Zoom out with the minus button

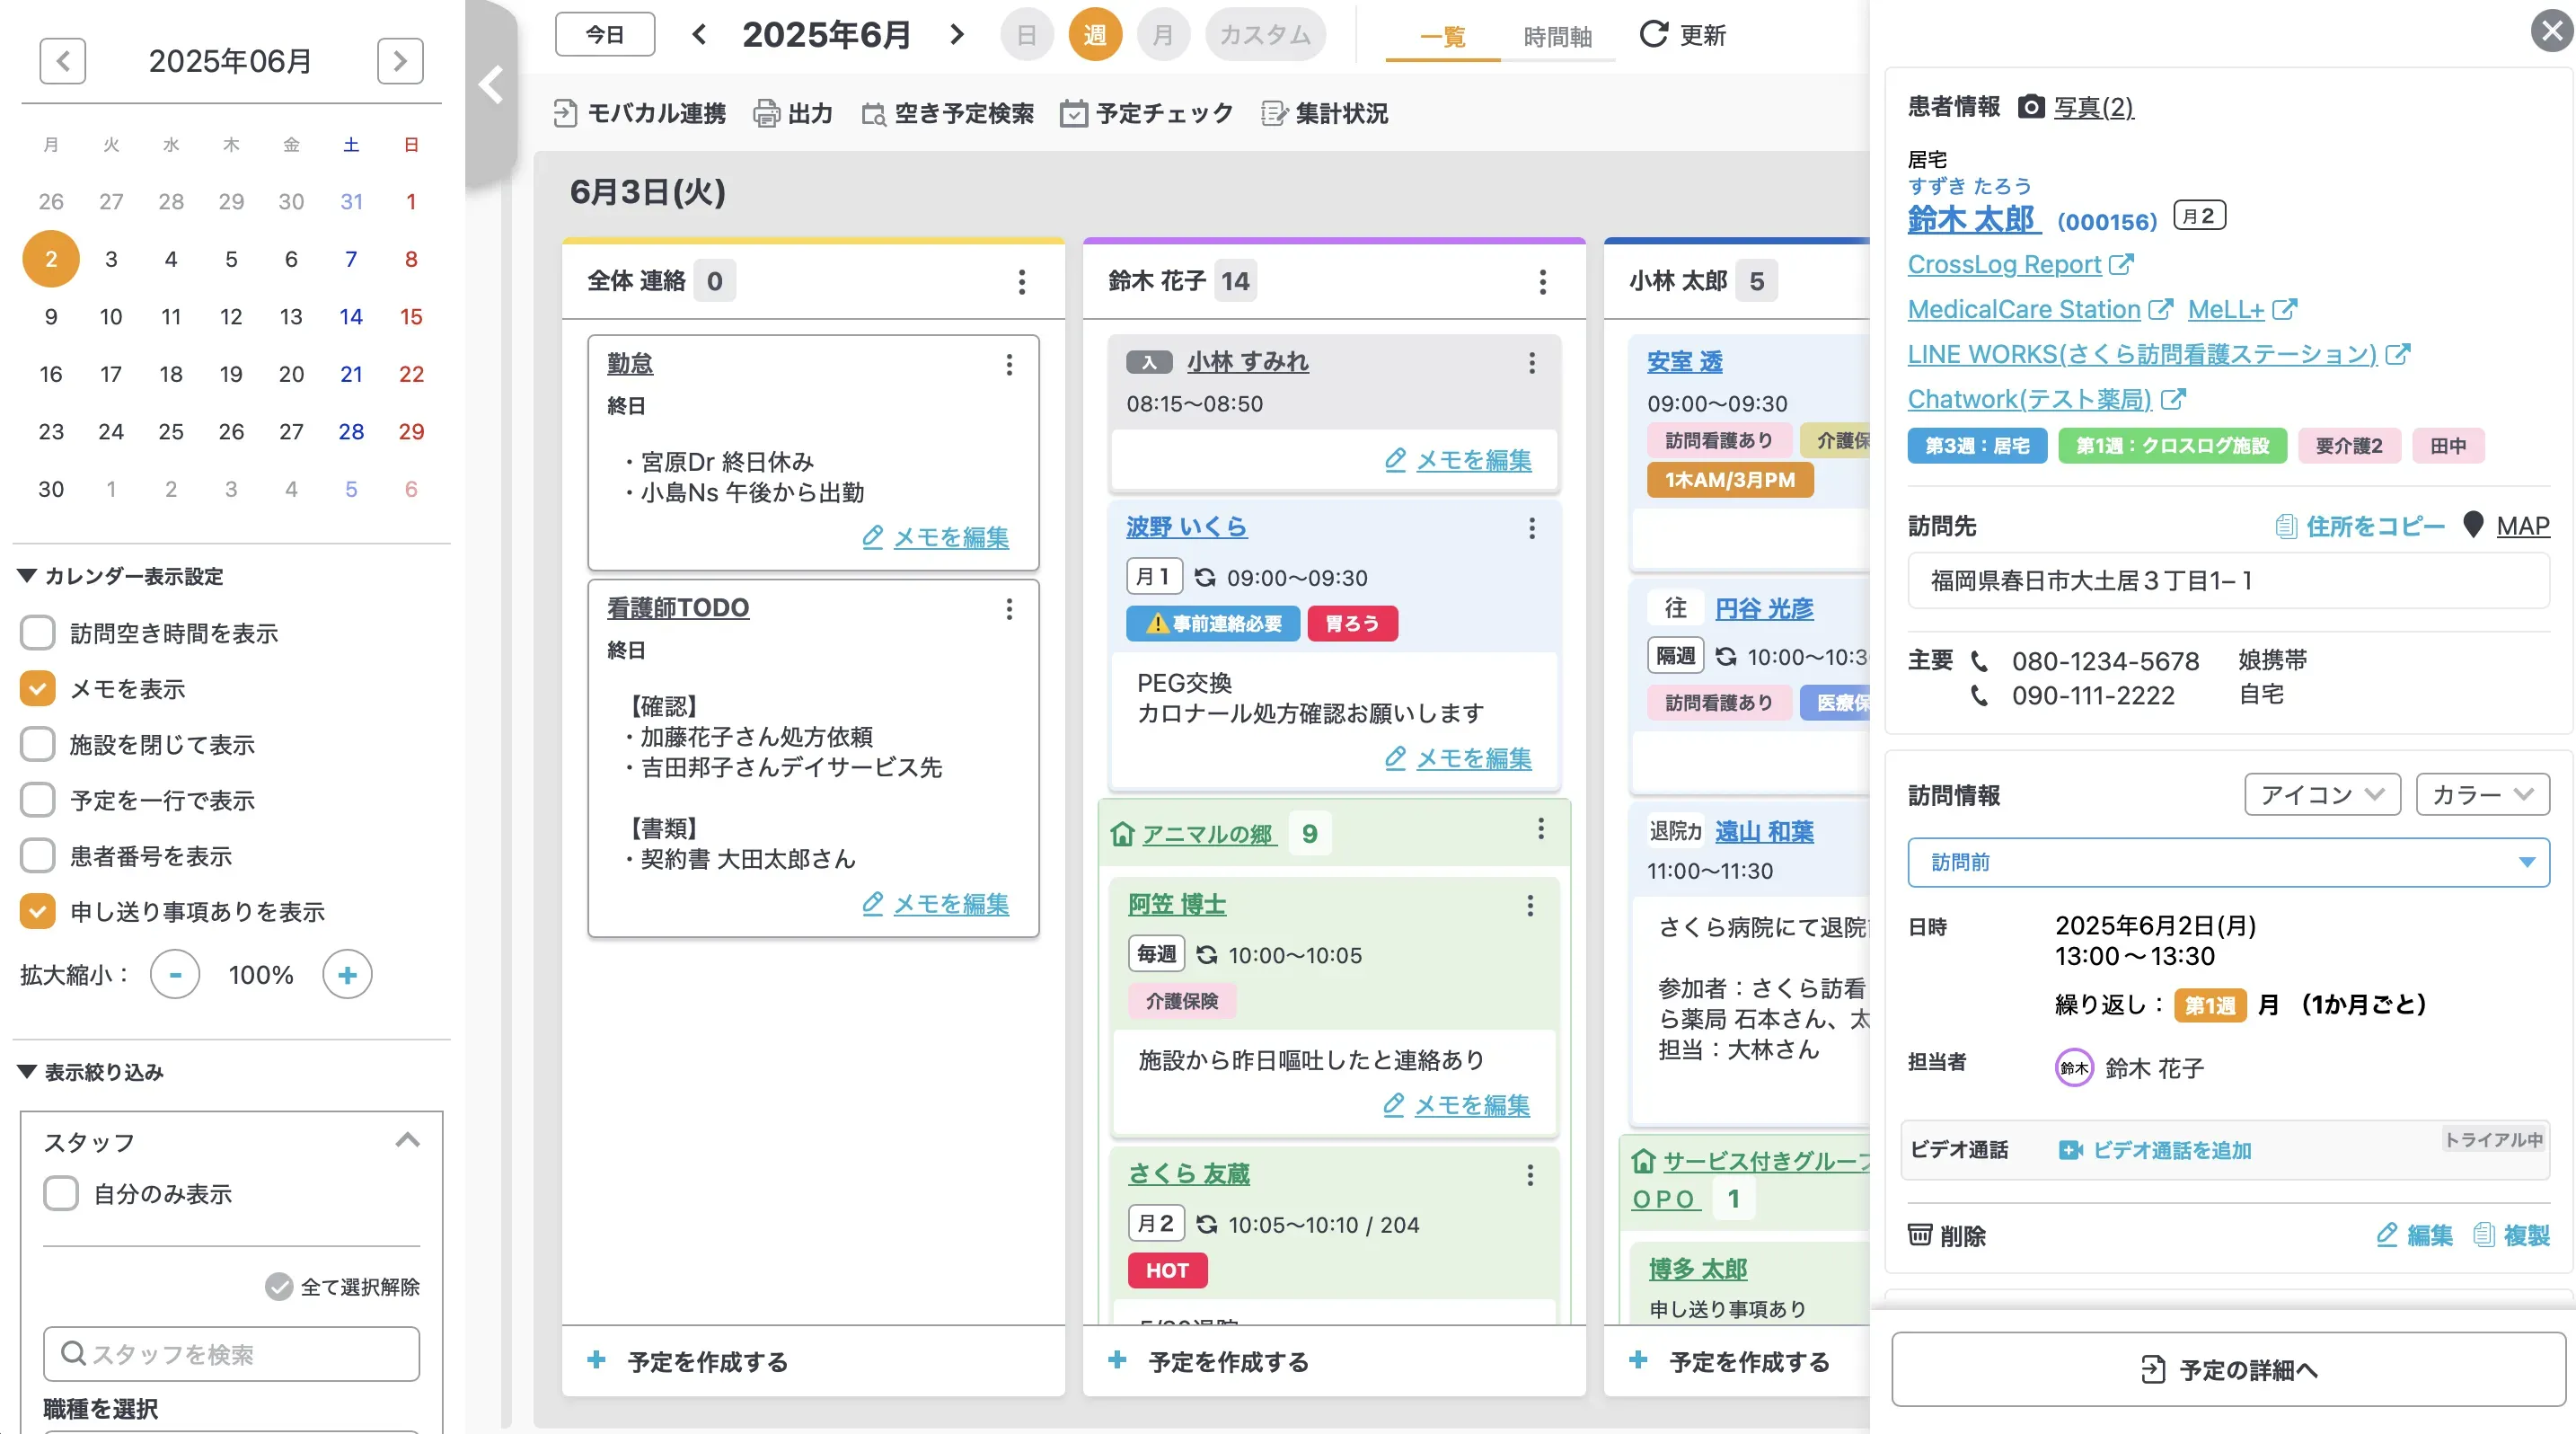point(175,975)
